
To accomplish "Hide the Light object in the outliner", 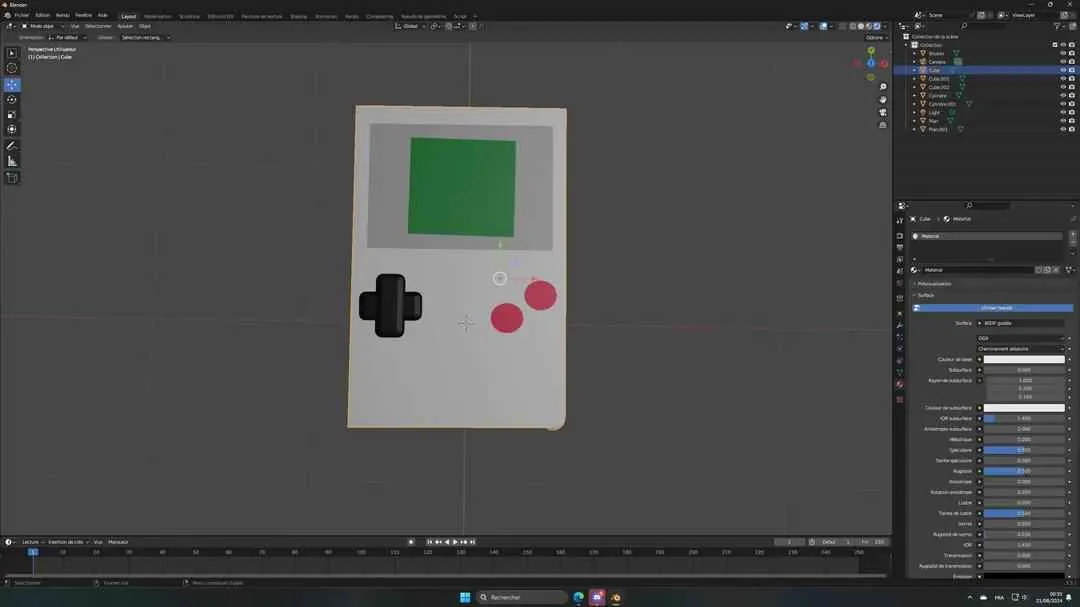I will (1063, 112).
